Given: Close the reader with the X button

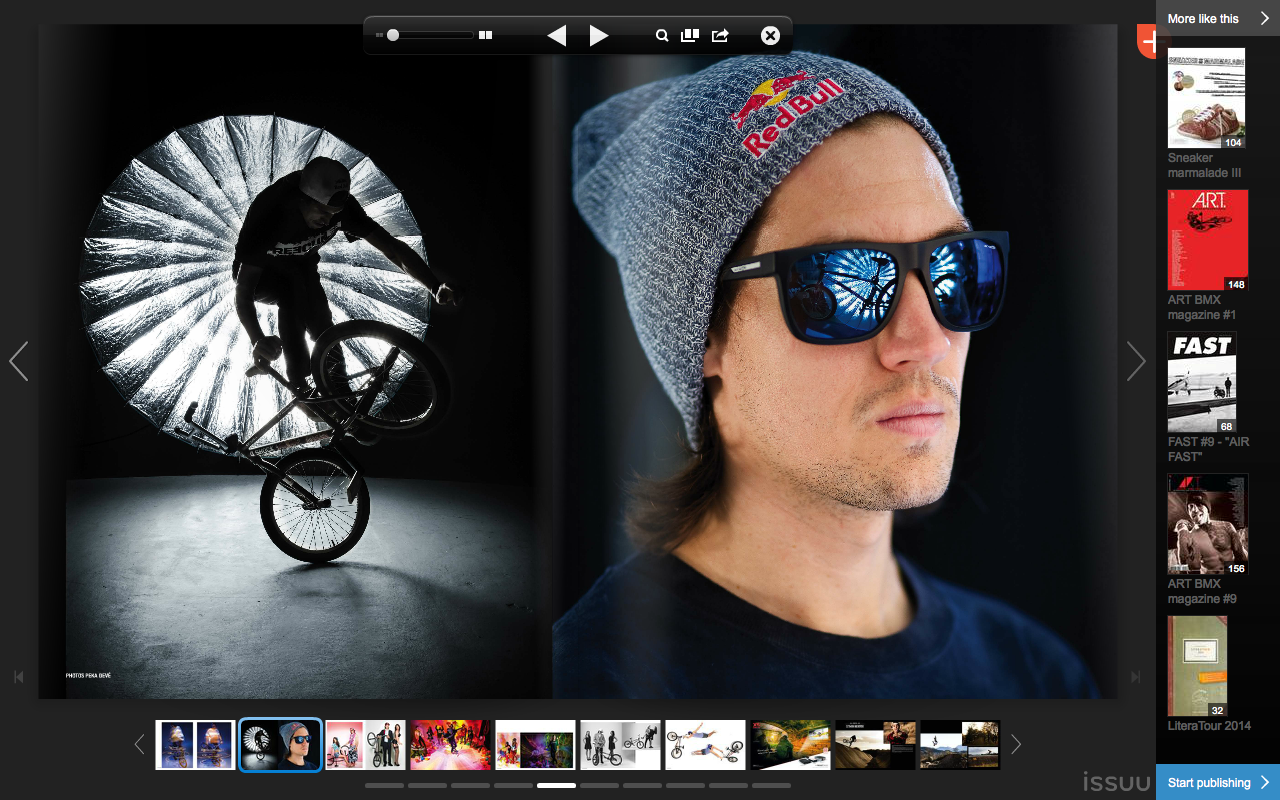Looking at the screenshot, I should point(770,36).
